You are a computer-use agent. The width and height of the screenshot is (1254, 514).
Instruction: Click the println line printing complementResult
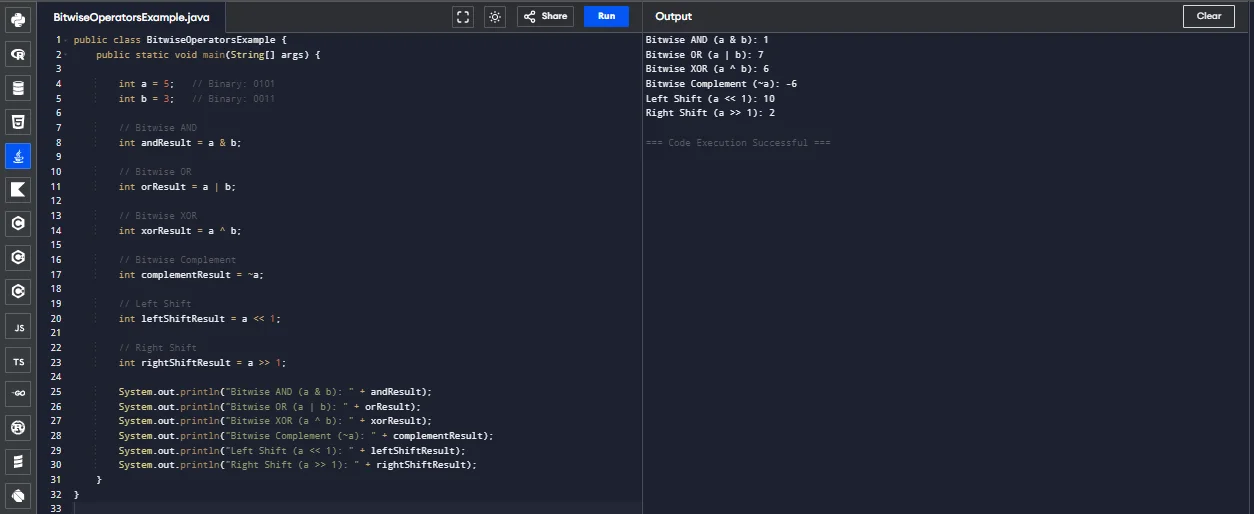pos(306,436)
